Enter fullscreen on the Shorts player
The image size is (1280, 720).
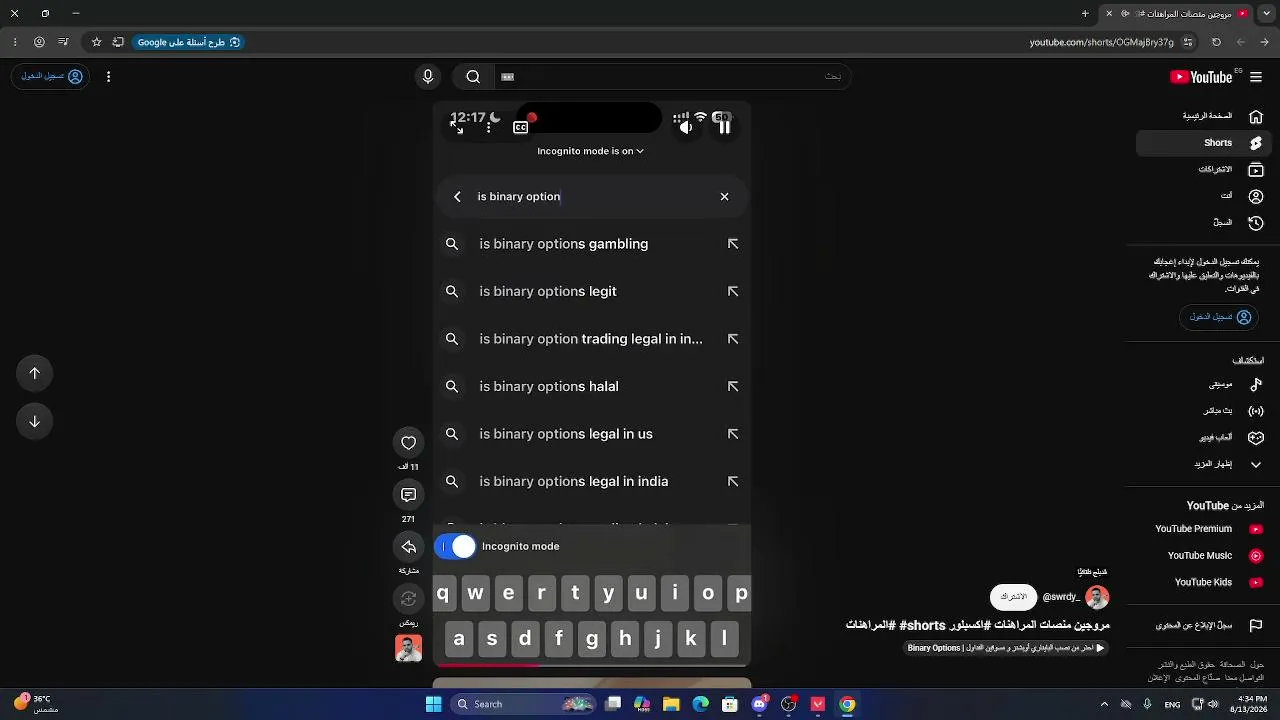[x=457, y=127]
